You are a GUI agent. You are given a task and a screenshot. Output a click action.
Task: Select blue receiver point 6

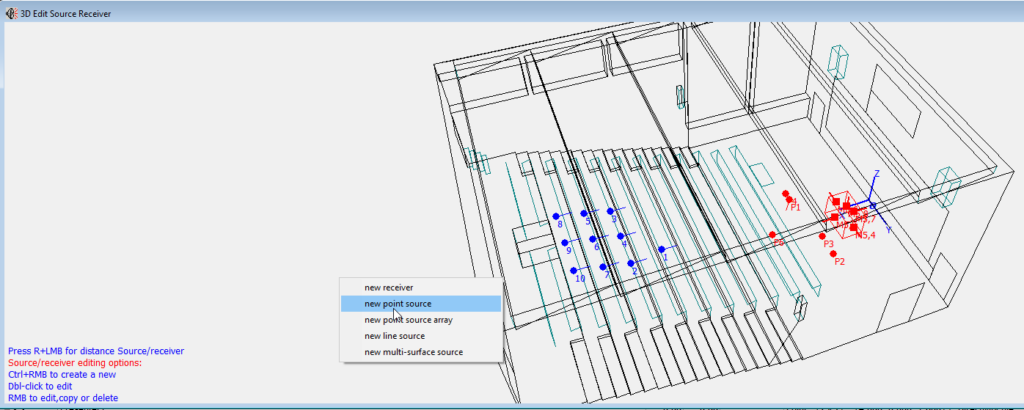[592, 239]
